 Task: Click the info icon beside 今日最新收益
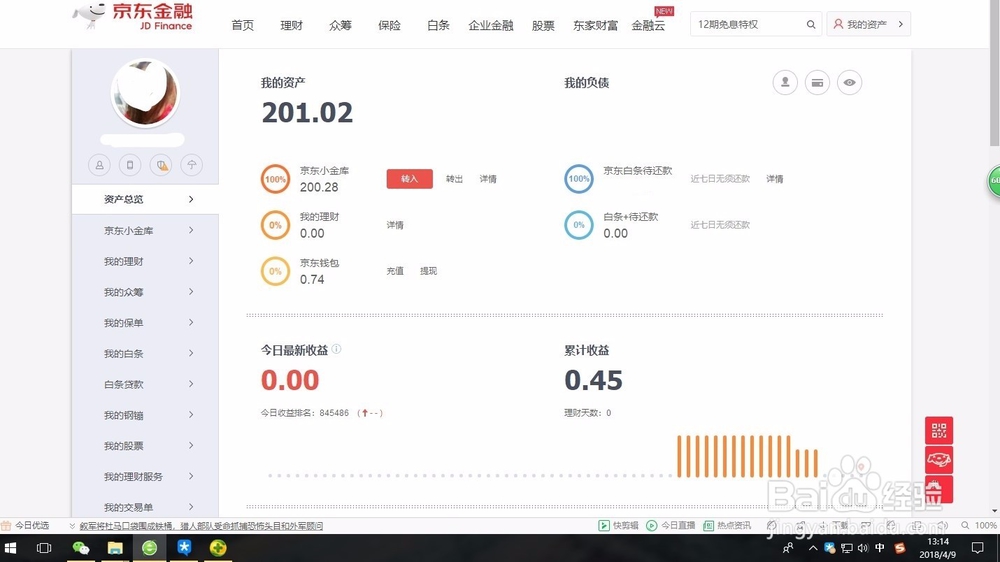click(x=336, y=349)
